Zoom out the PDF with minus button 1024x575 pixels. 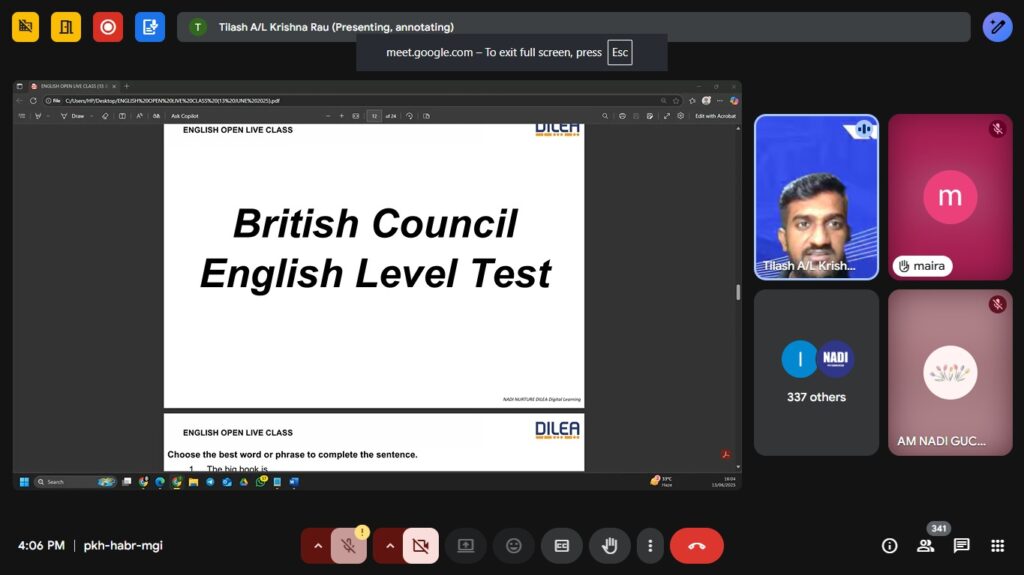click(328, 116)
